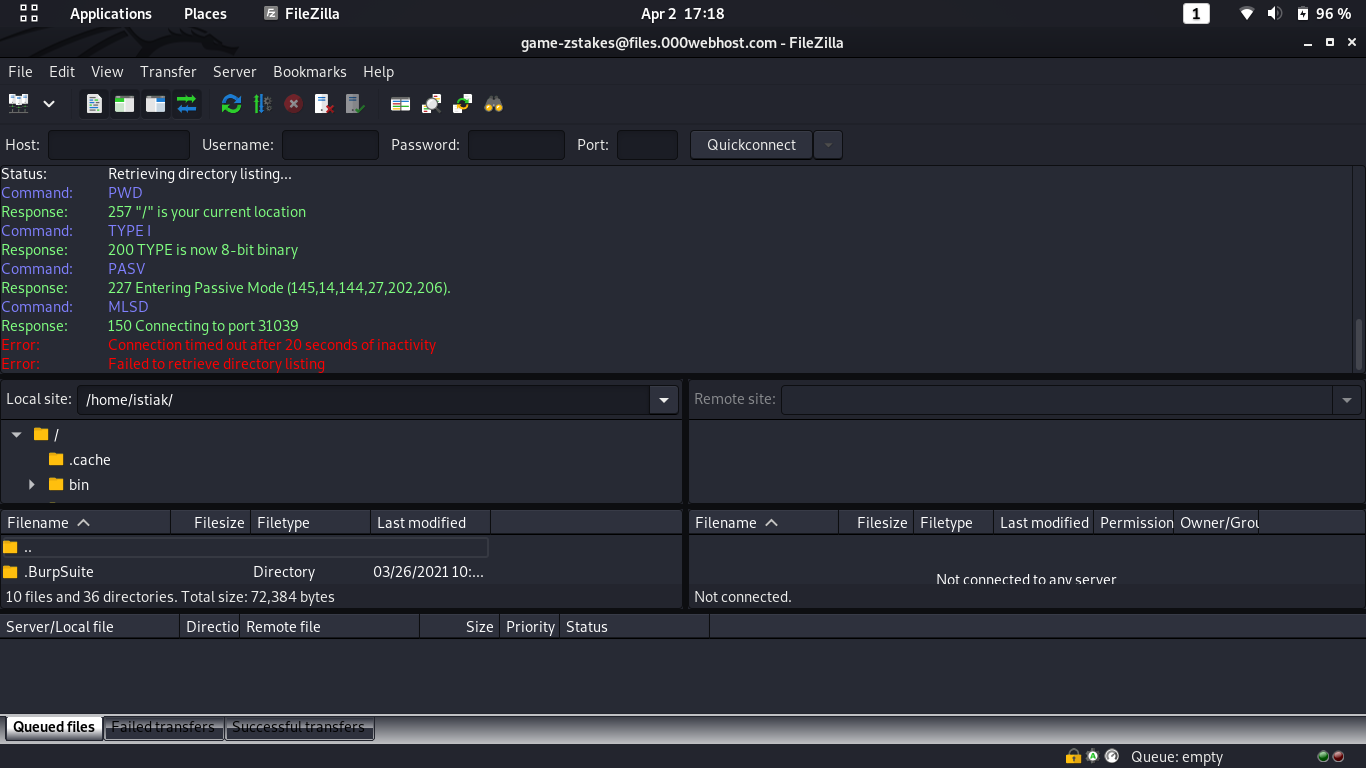Switch to Successful transfers tab

(299, 727)
